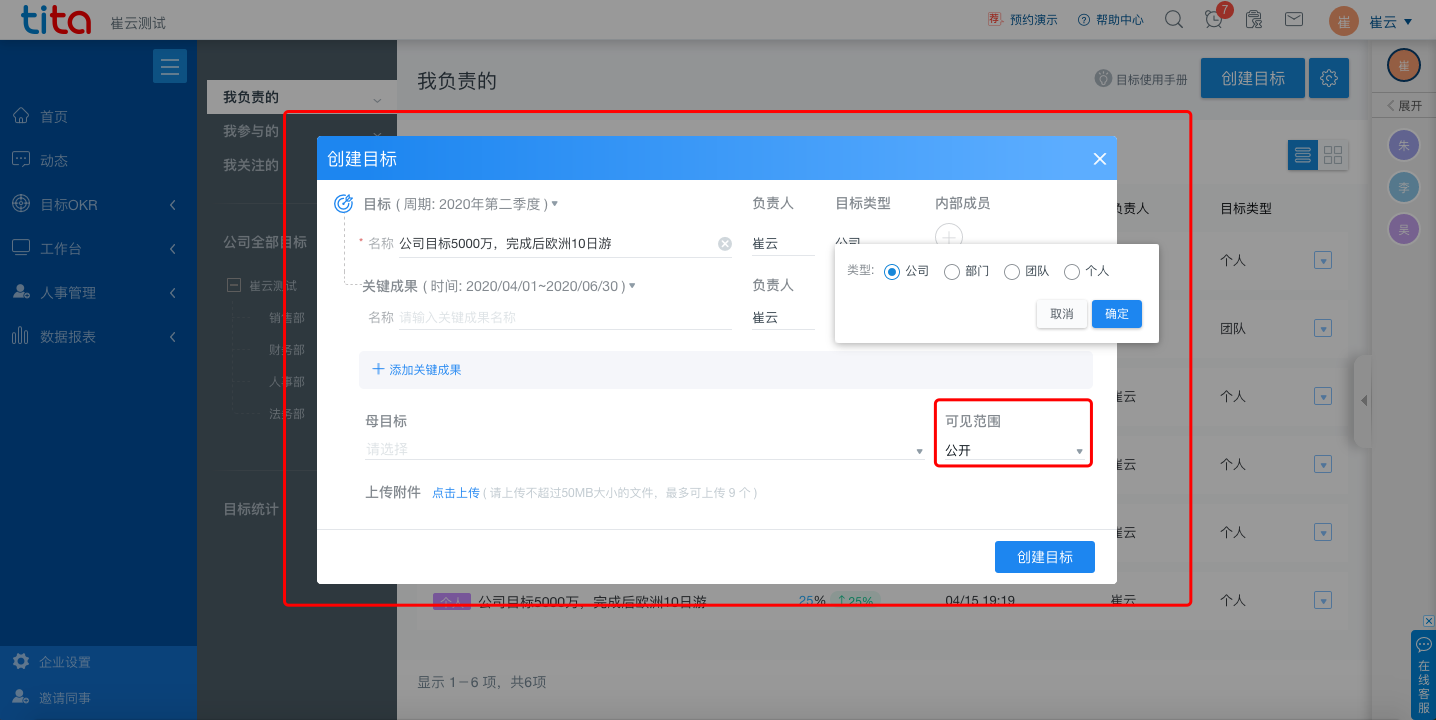Clear the objective name input text
The image size is (1436, 720).
coord(725,244)
